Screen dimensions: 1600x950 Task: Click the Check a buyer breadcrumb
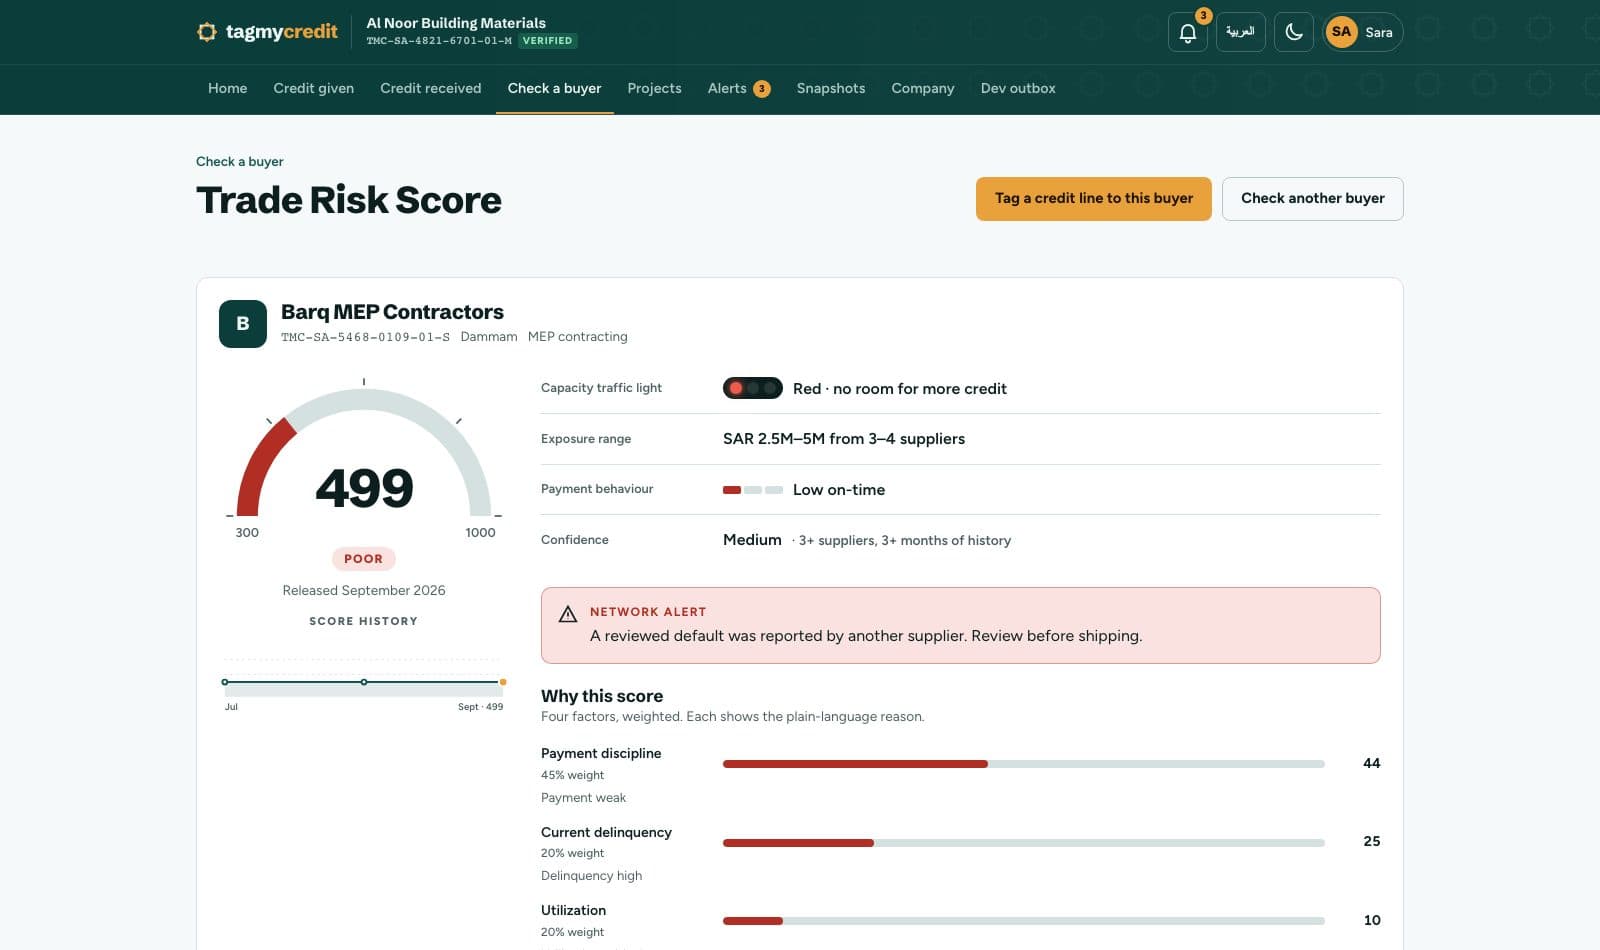tap(239, 161)
